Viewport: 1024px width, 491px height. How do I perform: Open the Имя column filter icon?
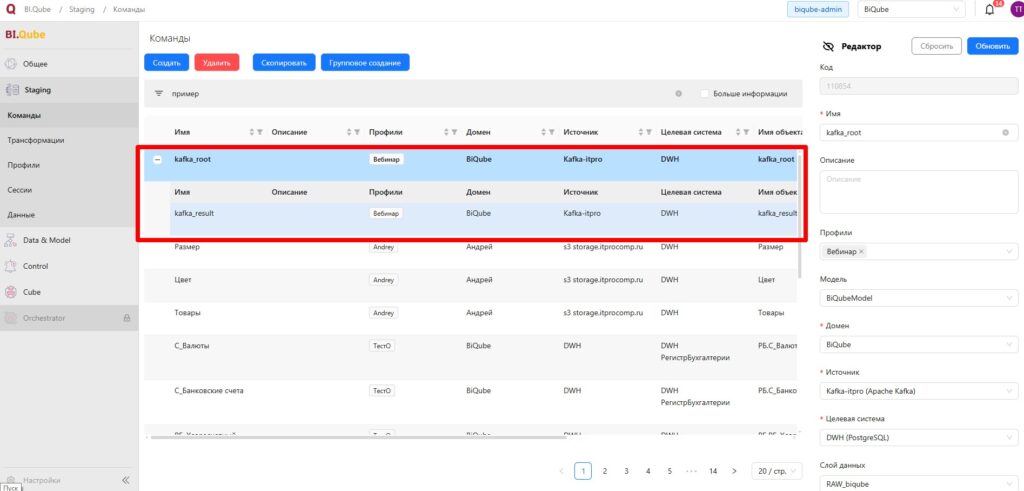[260, 133]
